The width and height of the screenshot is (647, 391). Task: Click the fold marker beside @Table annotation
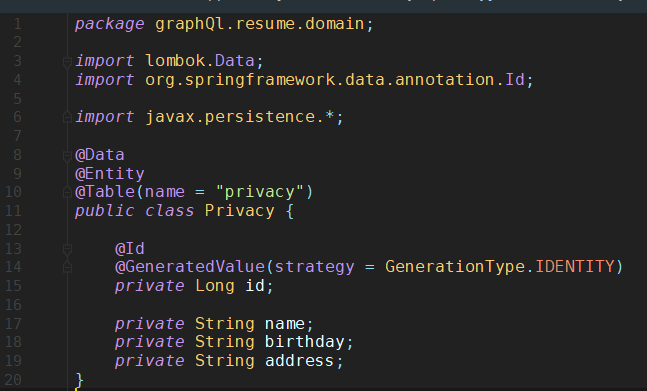tap(67, 192)
